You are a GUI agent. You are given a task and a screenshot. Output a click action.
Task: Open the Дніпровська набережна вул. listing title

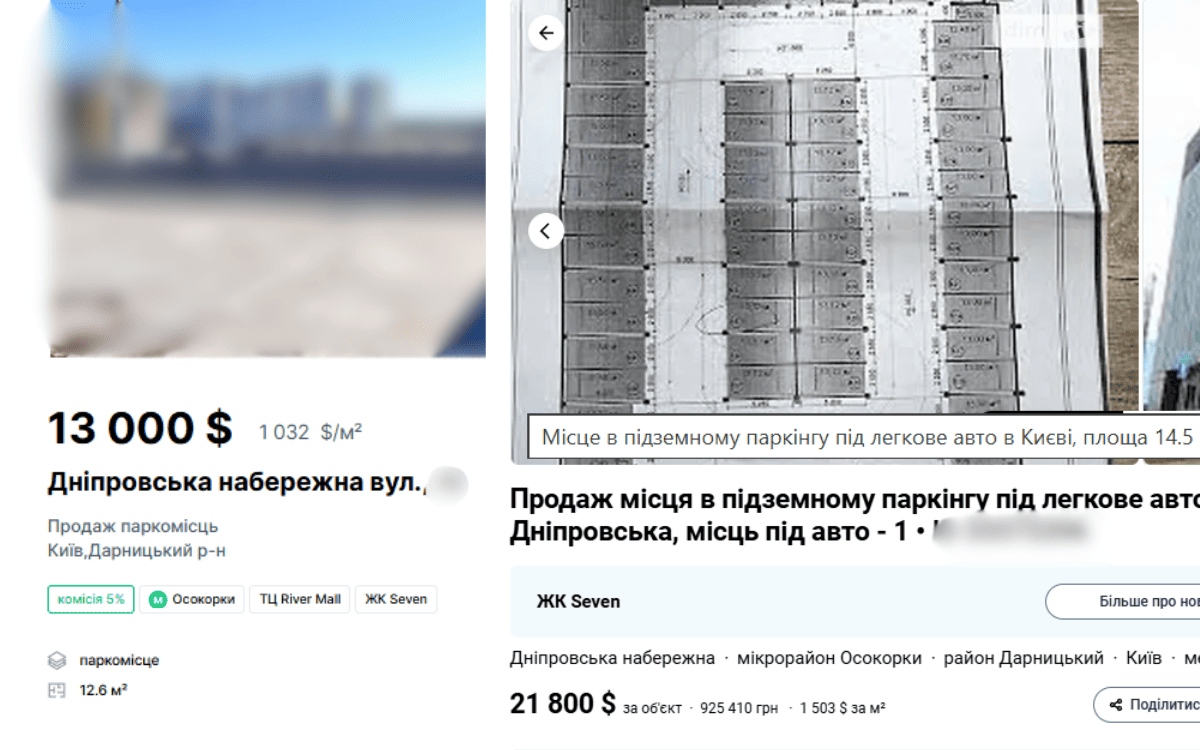click(x=235, y=483)
